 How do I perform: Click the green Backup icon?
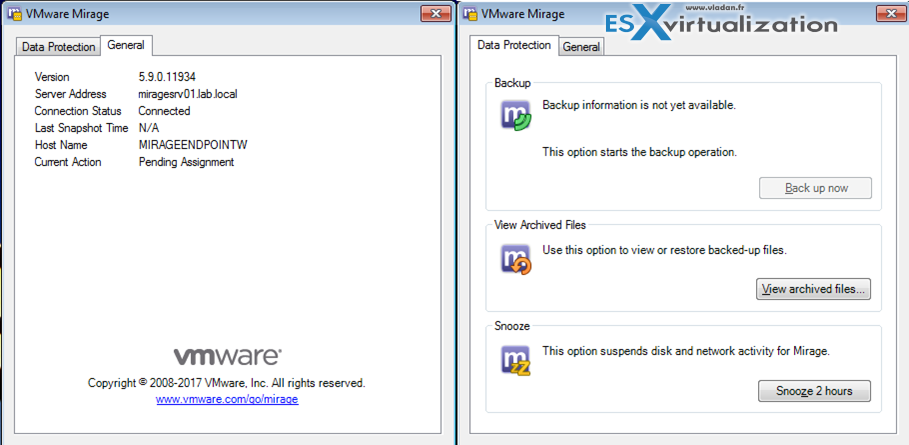[x=516, y=116]
